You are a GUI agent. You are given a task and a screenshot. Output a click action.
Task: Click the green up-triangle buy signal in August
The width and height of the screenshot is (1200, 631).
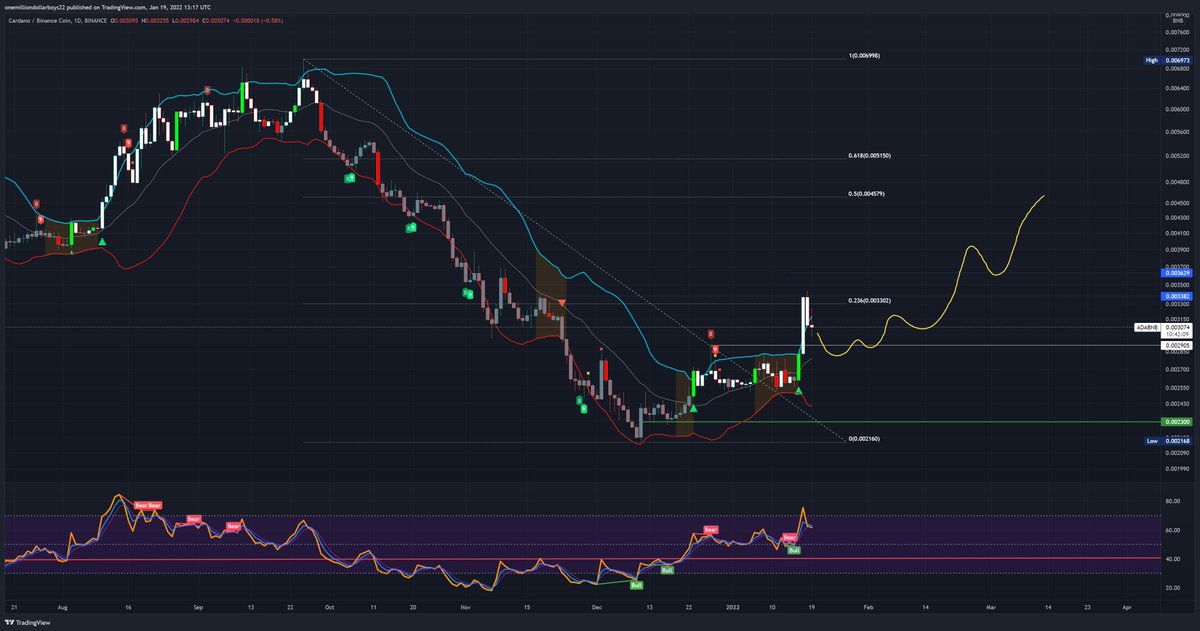101,241
